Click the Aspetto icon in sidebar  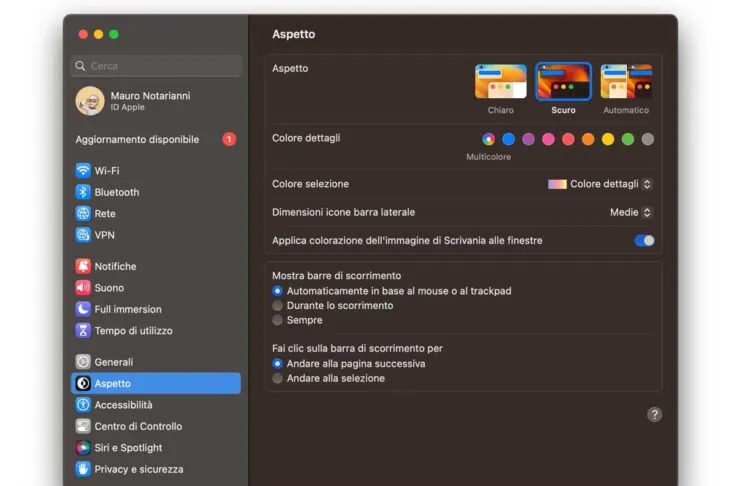(83, 383)
